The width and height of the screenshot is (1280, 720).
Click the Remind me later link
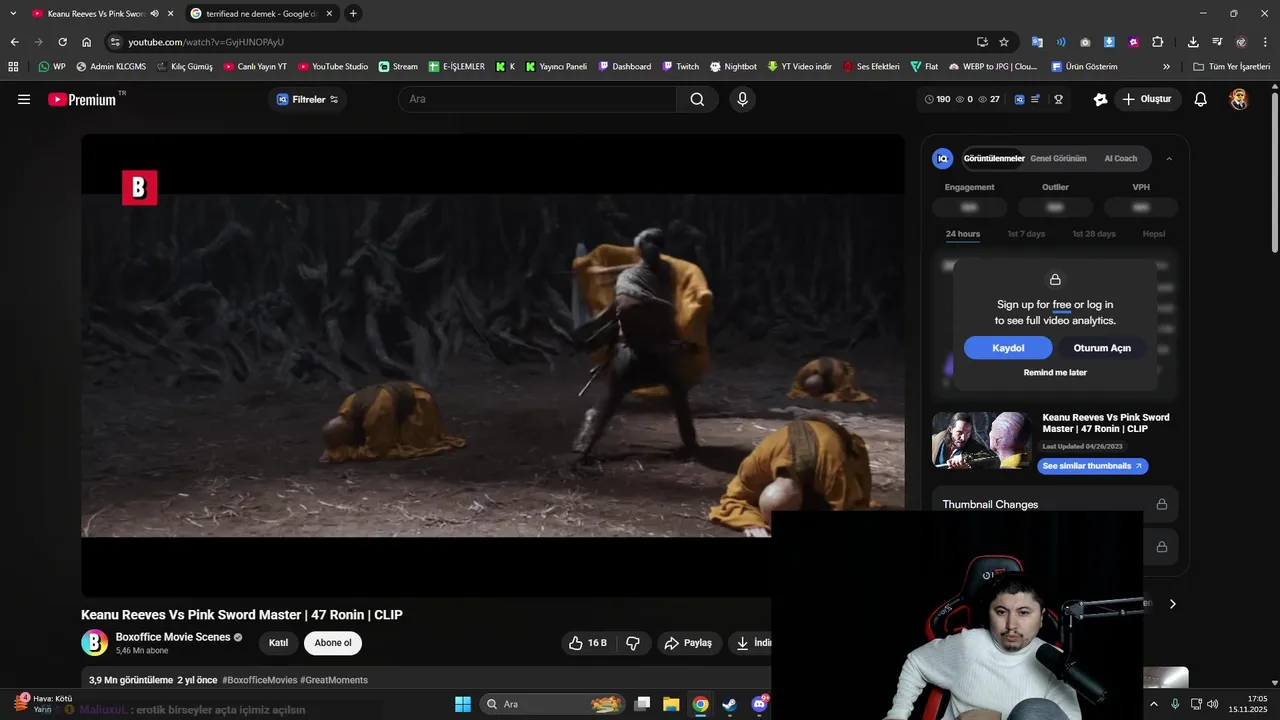click(x=1055, y=372)
